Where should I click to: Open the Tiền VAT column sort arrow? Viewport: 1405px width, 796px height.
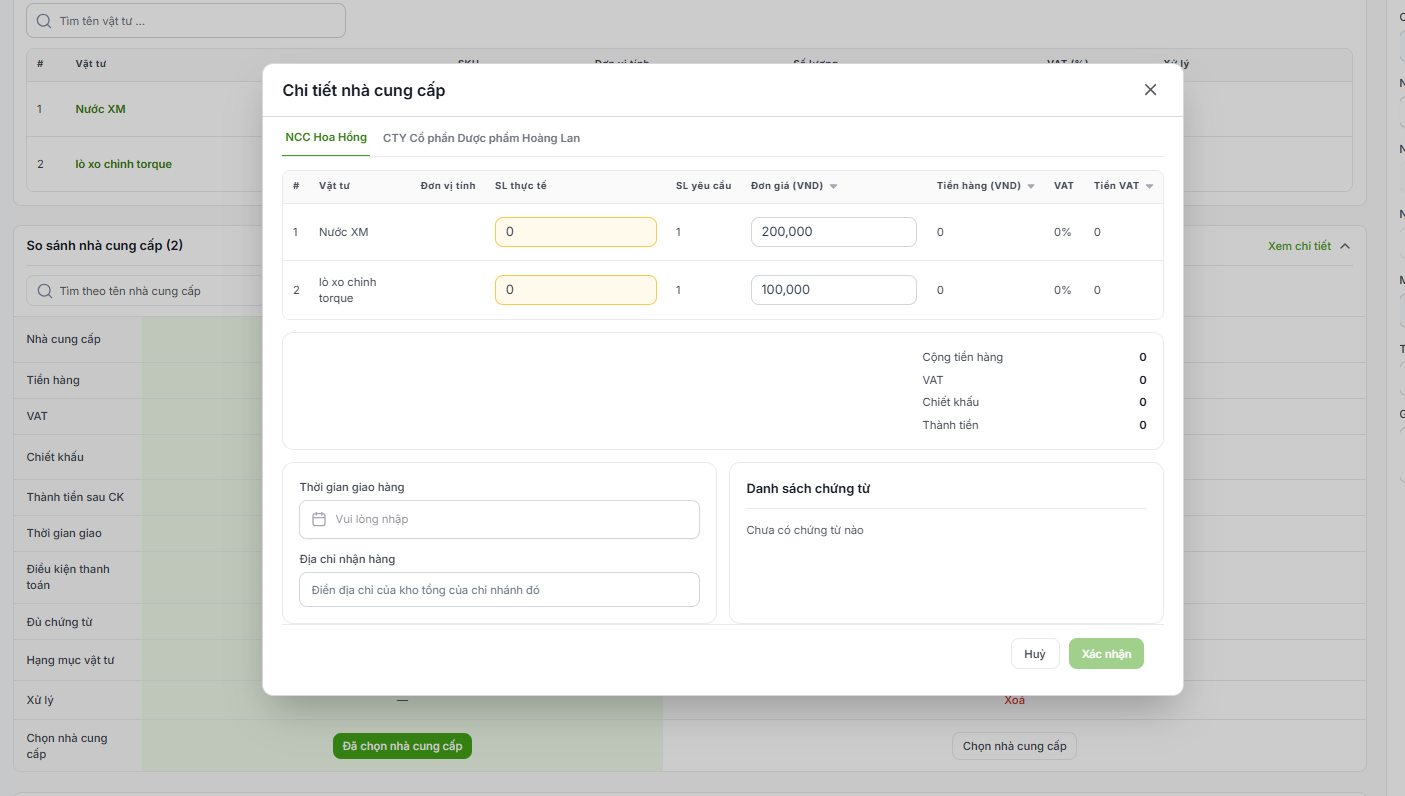click(x=1149, y=186)
